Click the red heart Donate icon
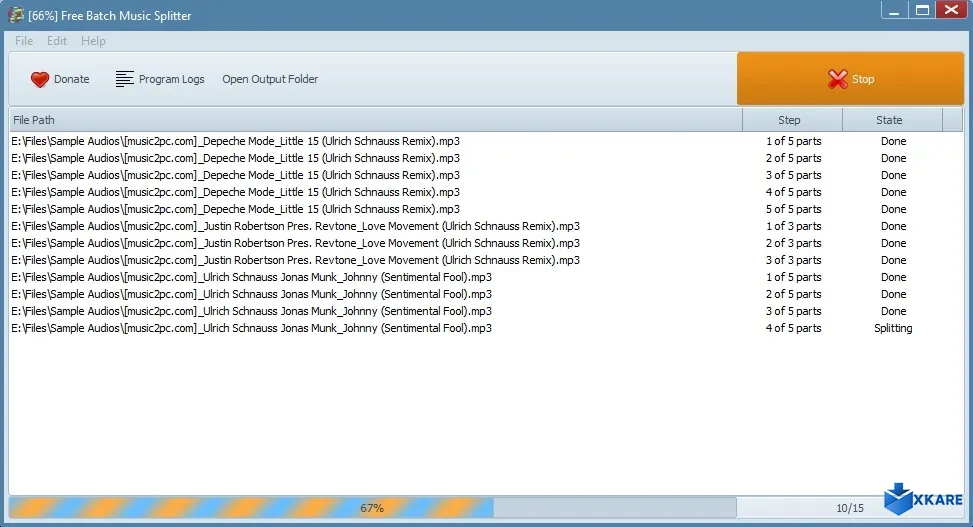973x527 pixels. pyautogui.click(x=40, y=79)
